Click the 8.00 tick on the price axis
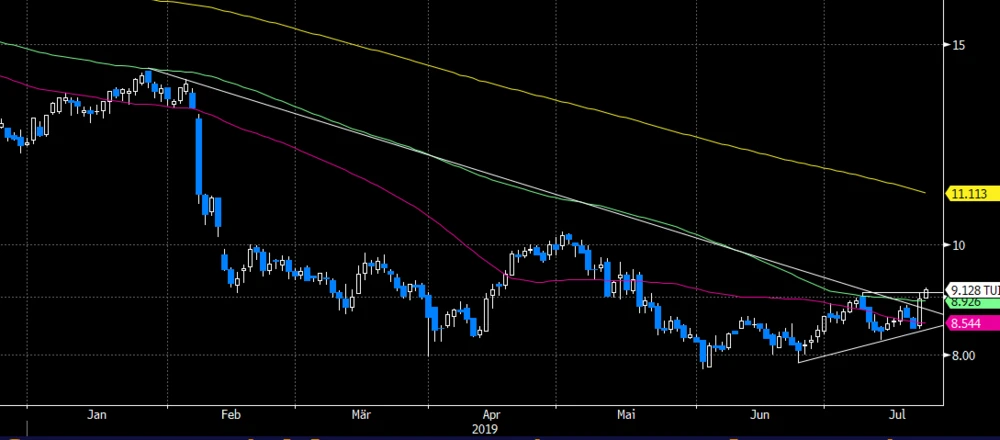 click(x=962, y=355)
